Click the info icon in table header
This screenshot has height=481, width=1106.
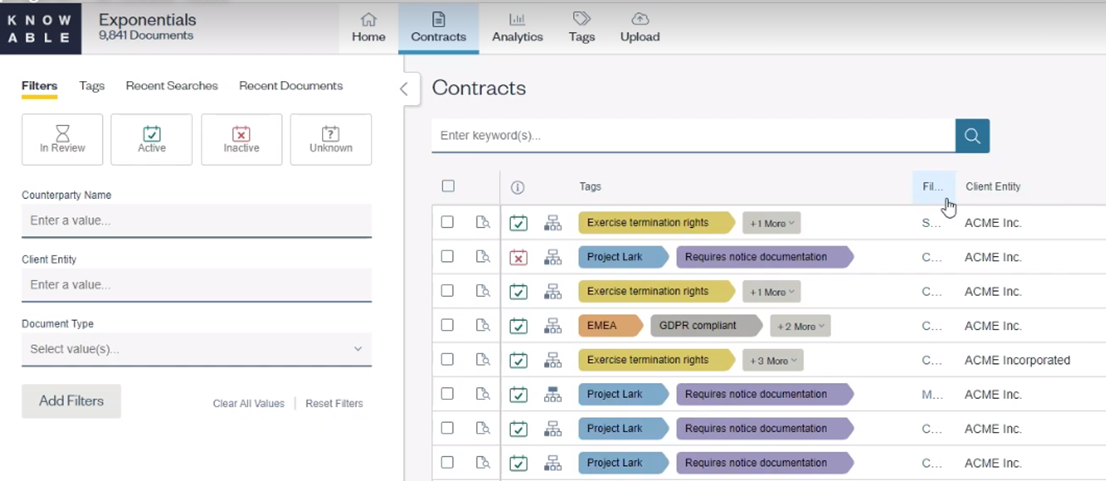pyautogui.click(x=518, y=187)
